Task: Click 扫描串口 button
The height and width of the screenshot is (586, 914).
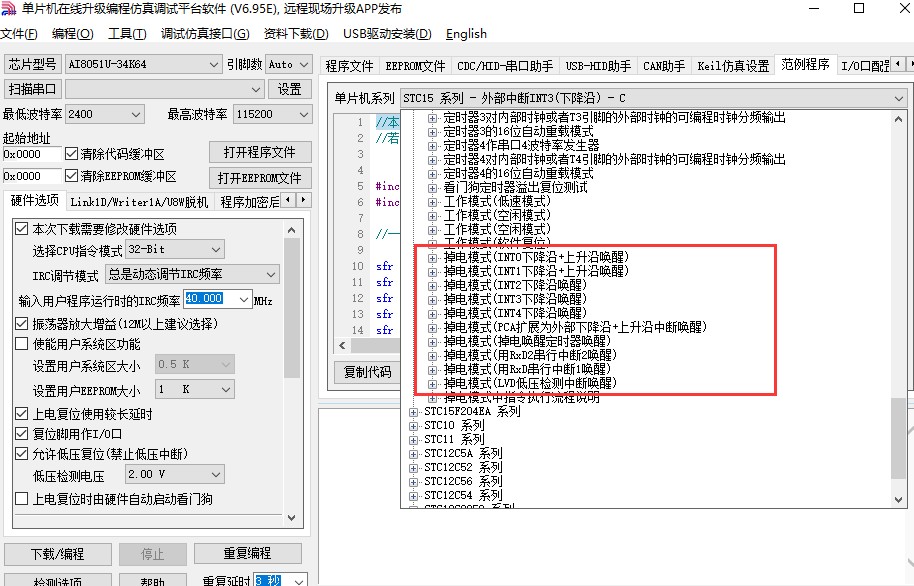Action: [x=33, y=89]
